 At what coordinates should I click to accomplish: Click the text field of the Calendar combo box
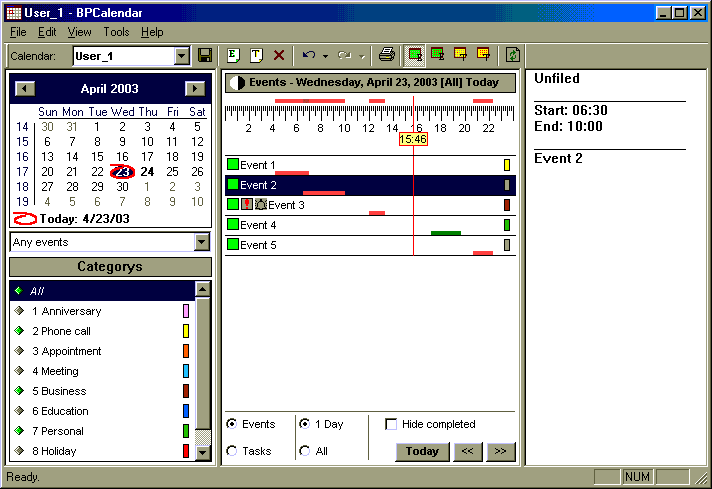pos(124,56)
